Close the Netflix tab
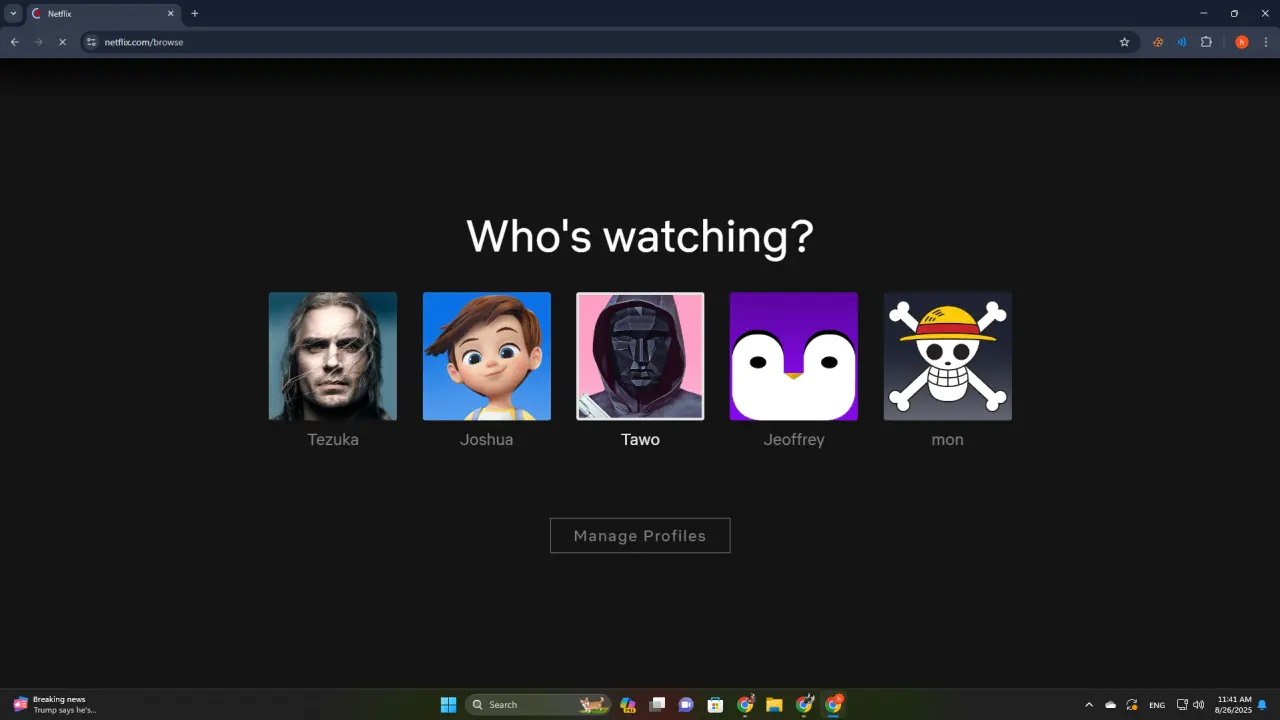 coord(170,14)
